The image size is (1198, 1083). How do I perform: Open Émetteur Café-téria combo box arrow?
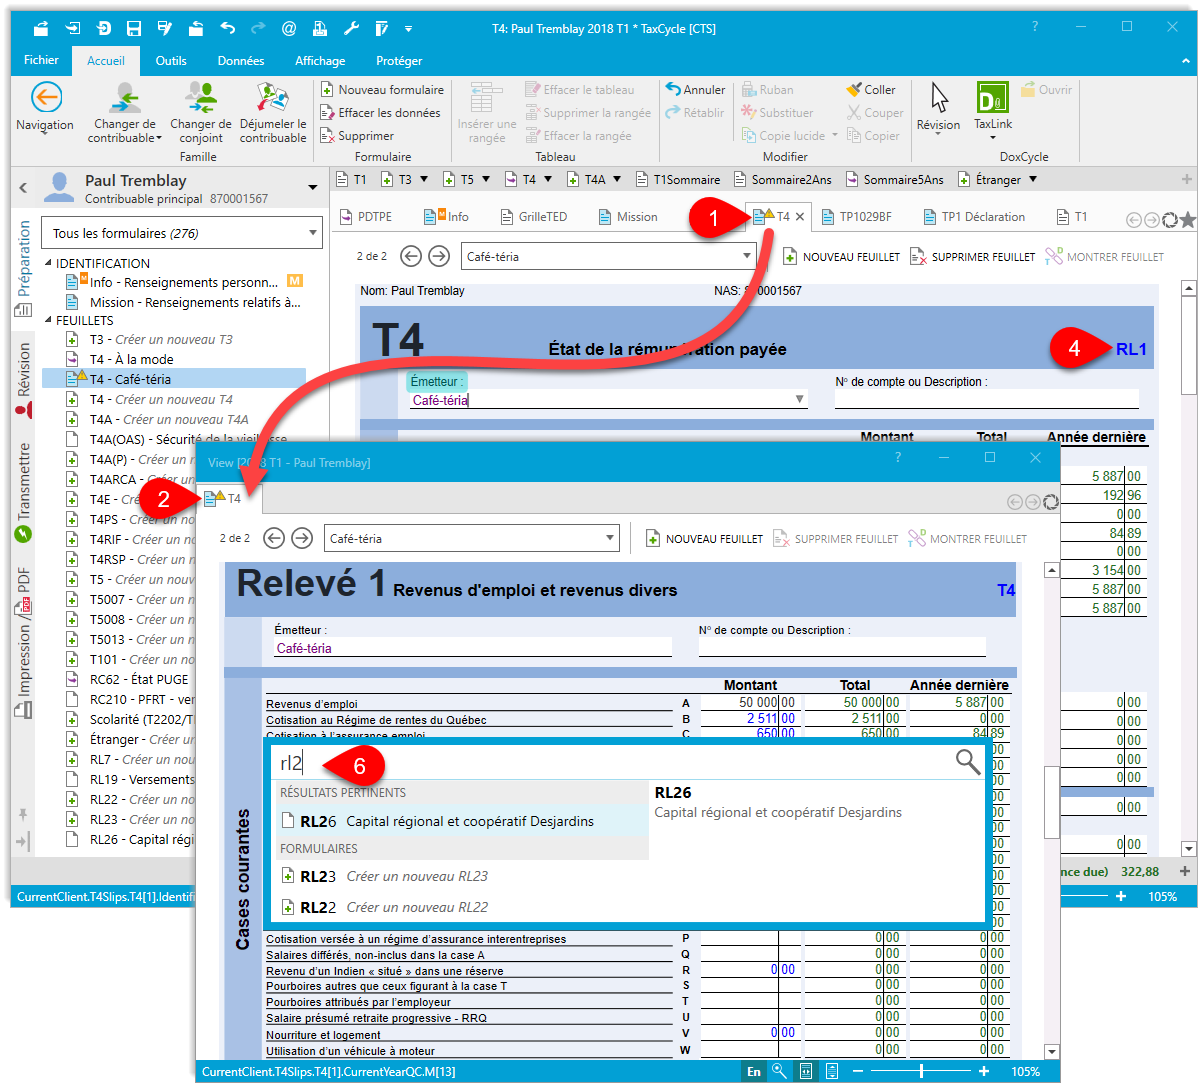pos(799,399)
